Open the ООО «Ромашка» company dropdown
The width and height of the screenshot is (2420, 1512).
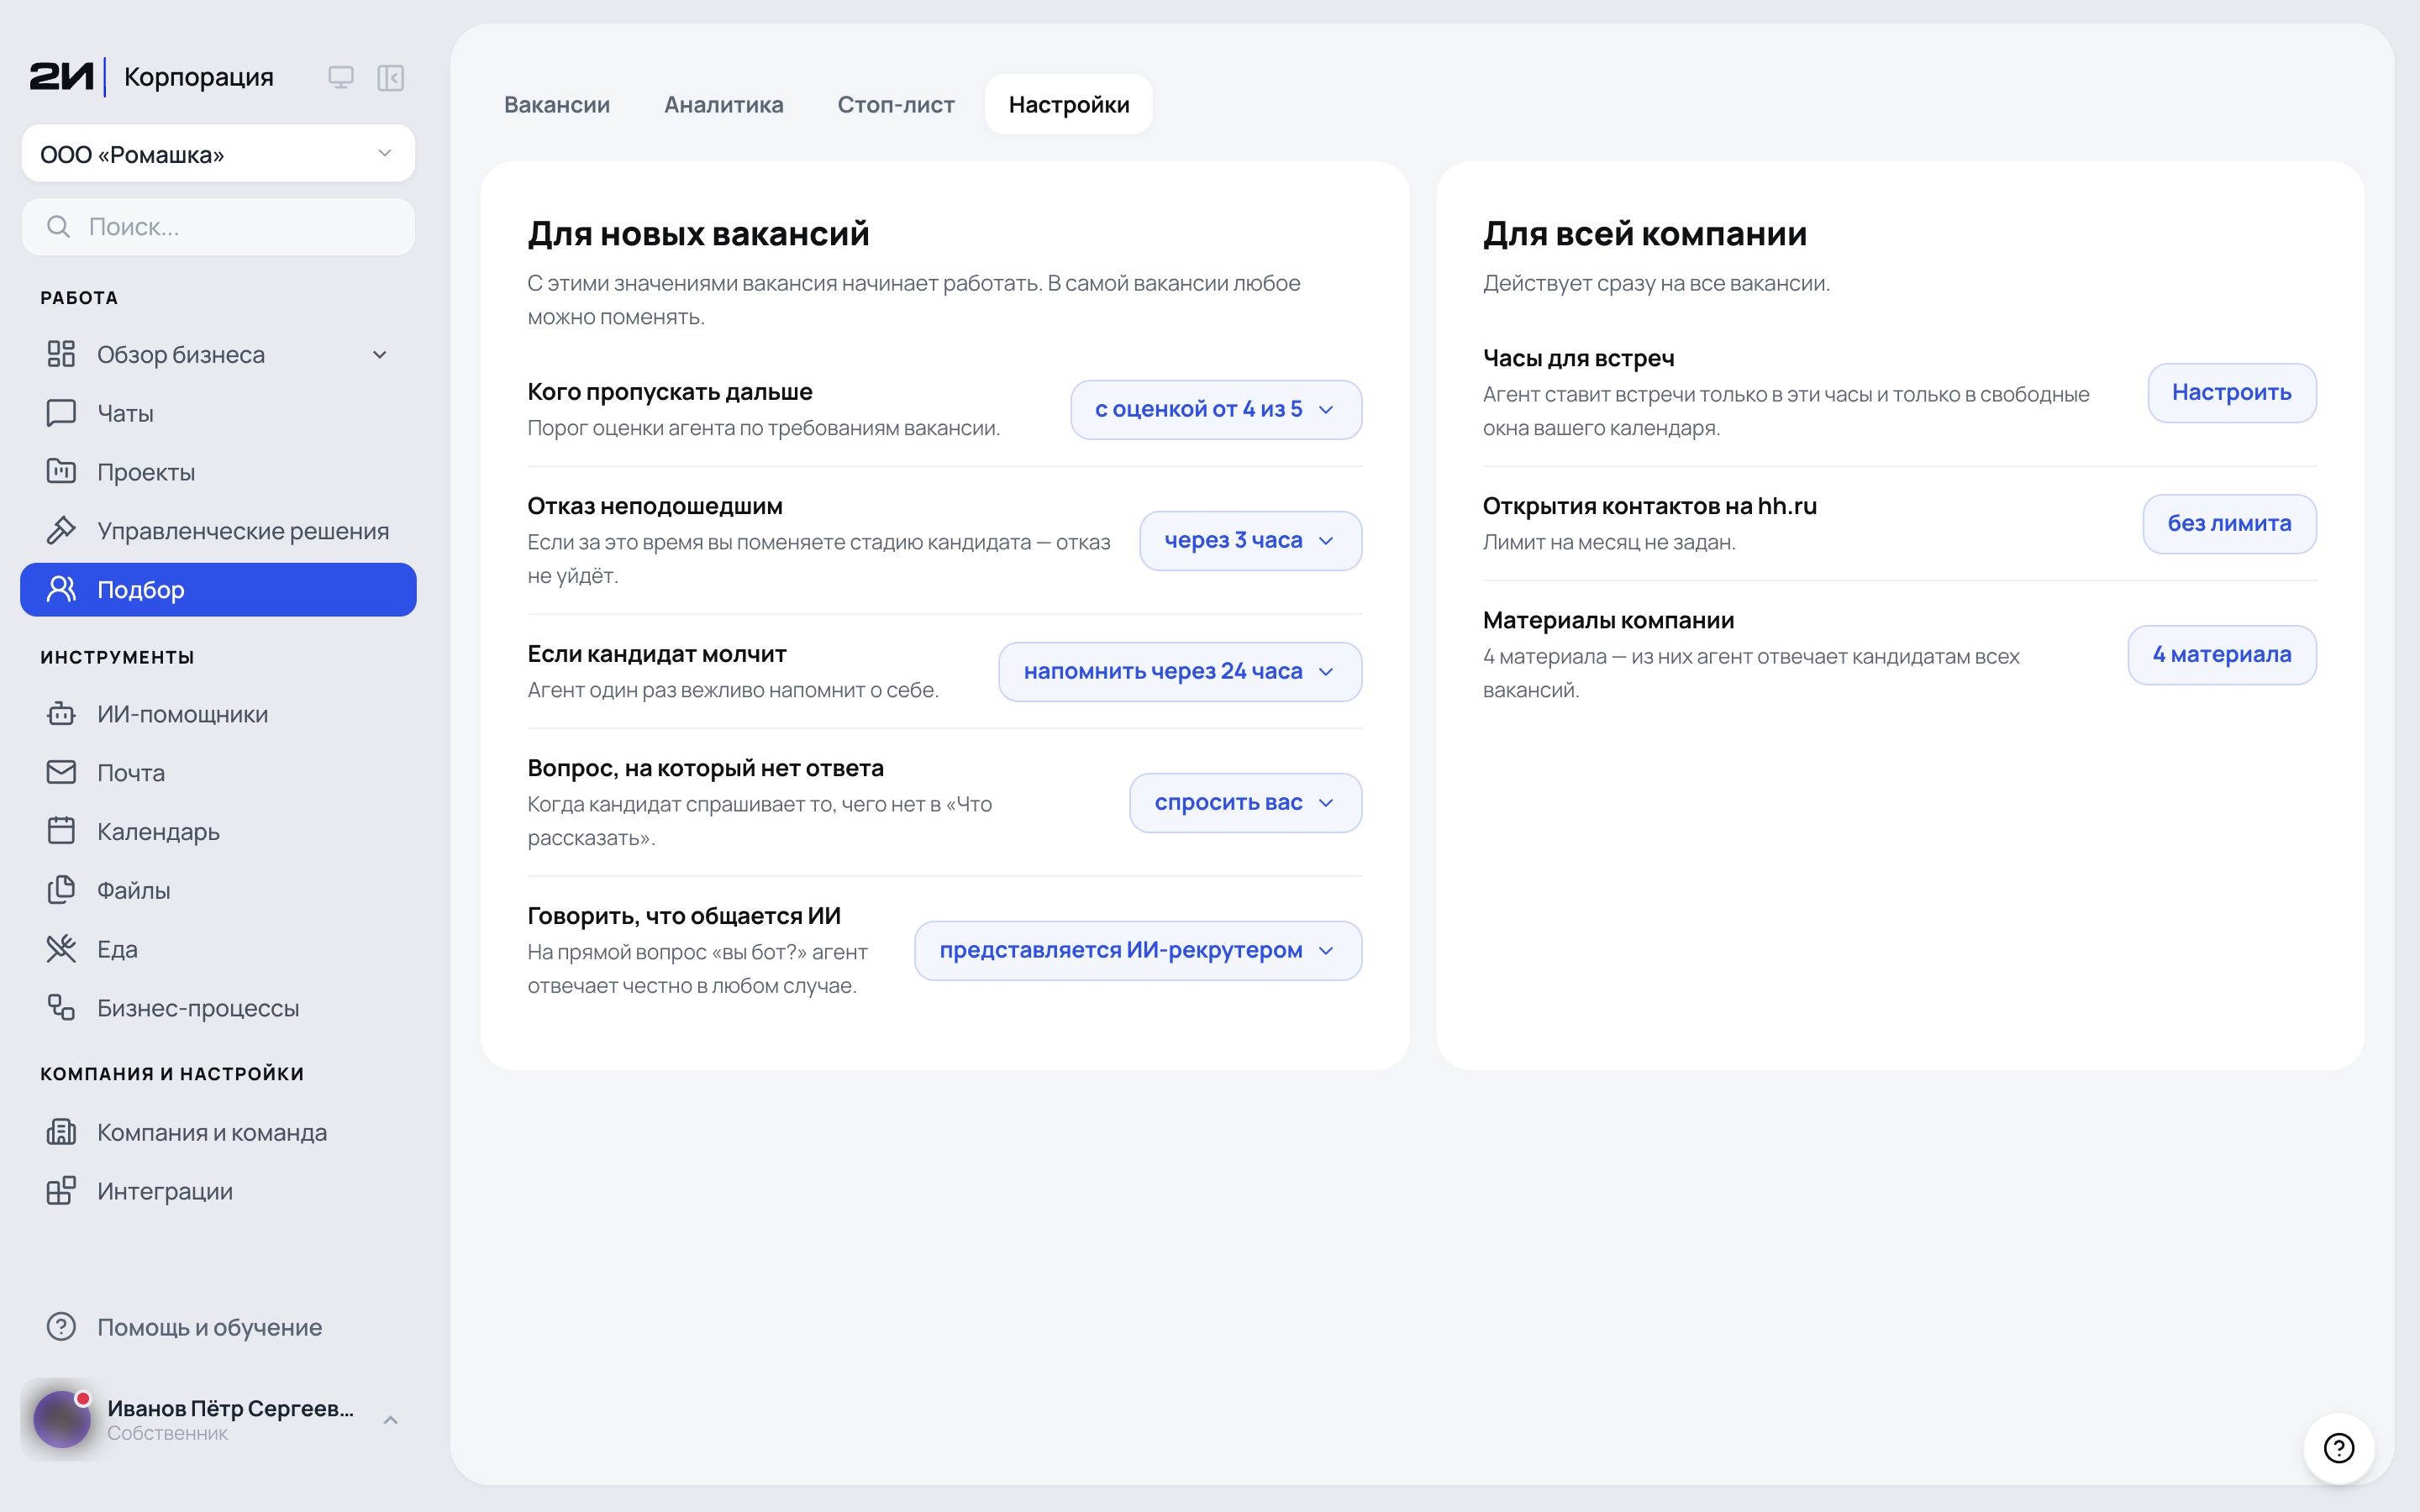(x=218, y=154)
